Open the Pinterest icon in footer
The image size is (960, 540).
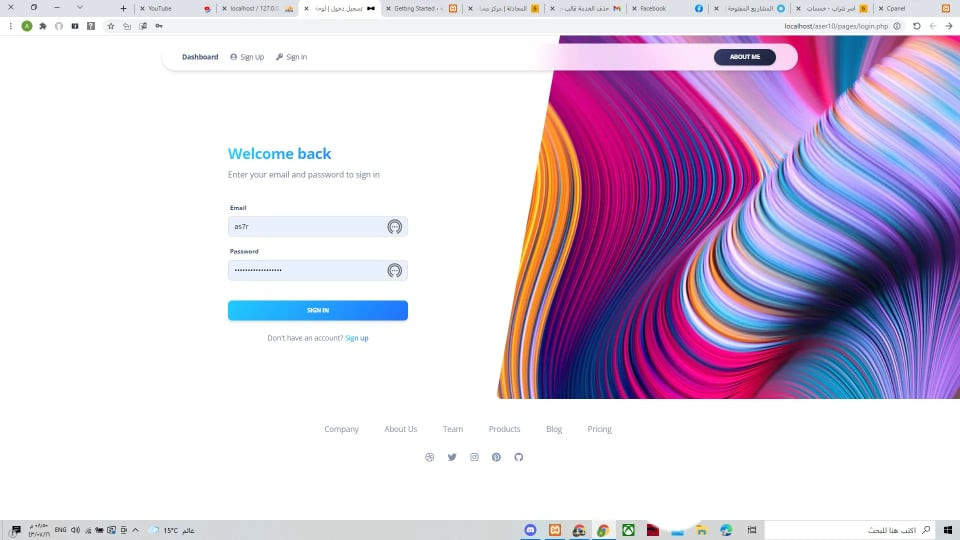coord(496,457)
